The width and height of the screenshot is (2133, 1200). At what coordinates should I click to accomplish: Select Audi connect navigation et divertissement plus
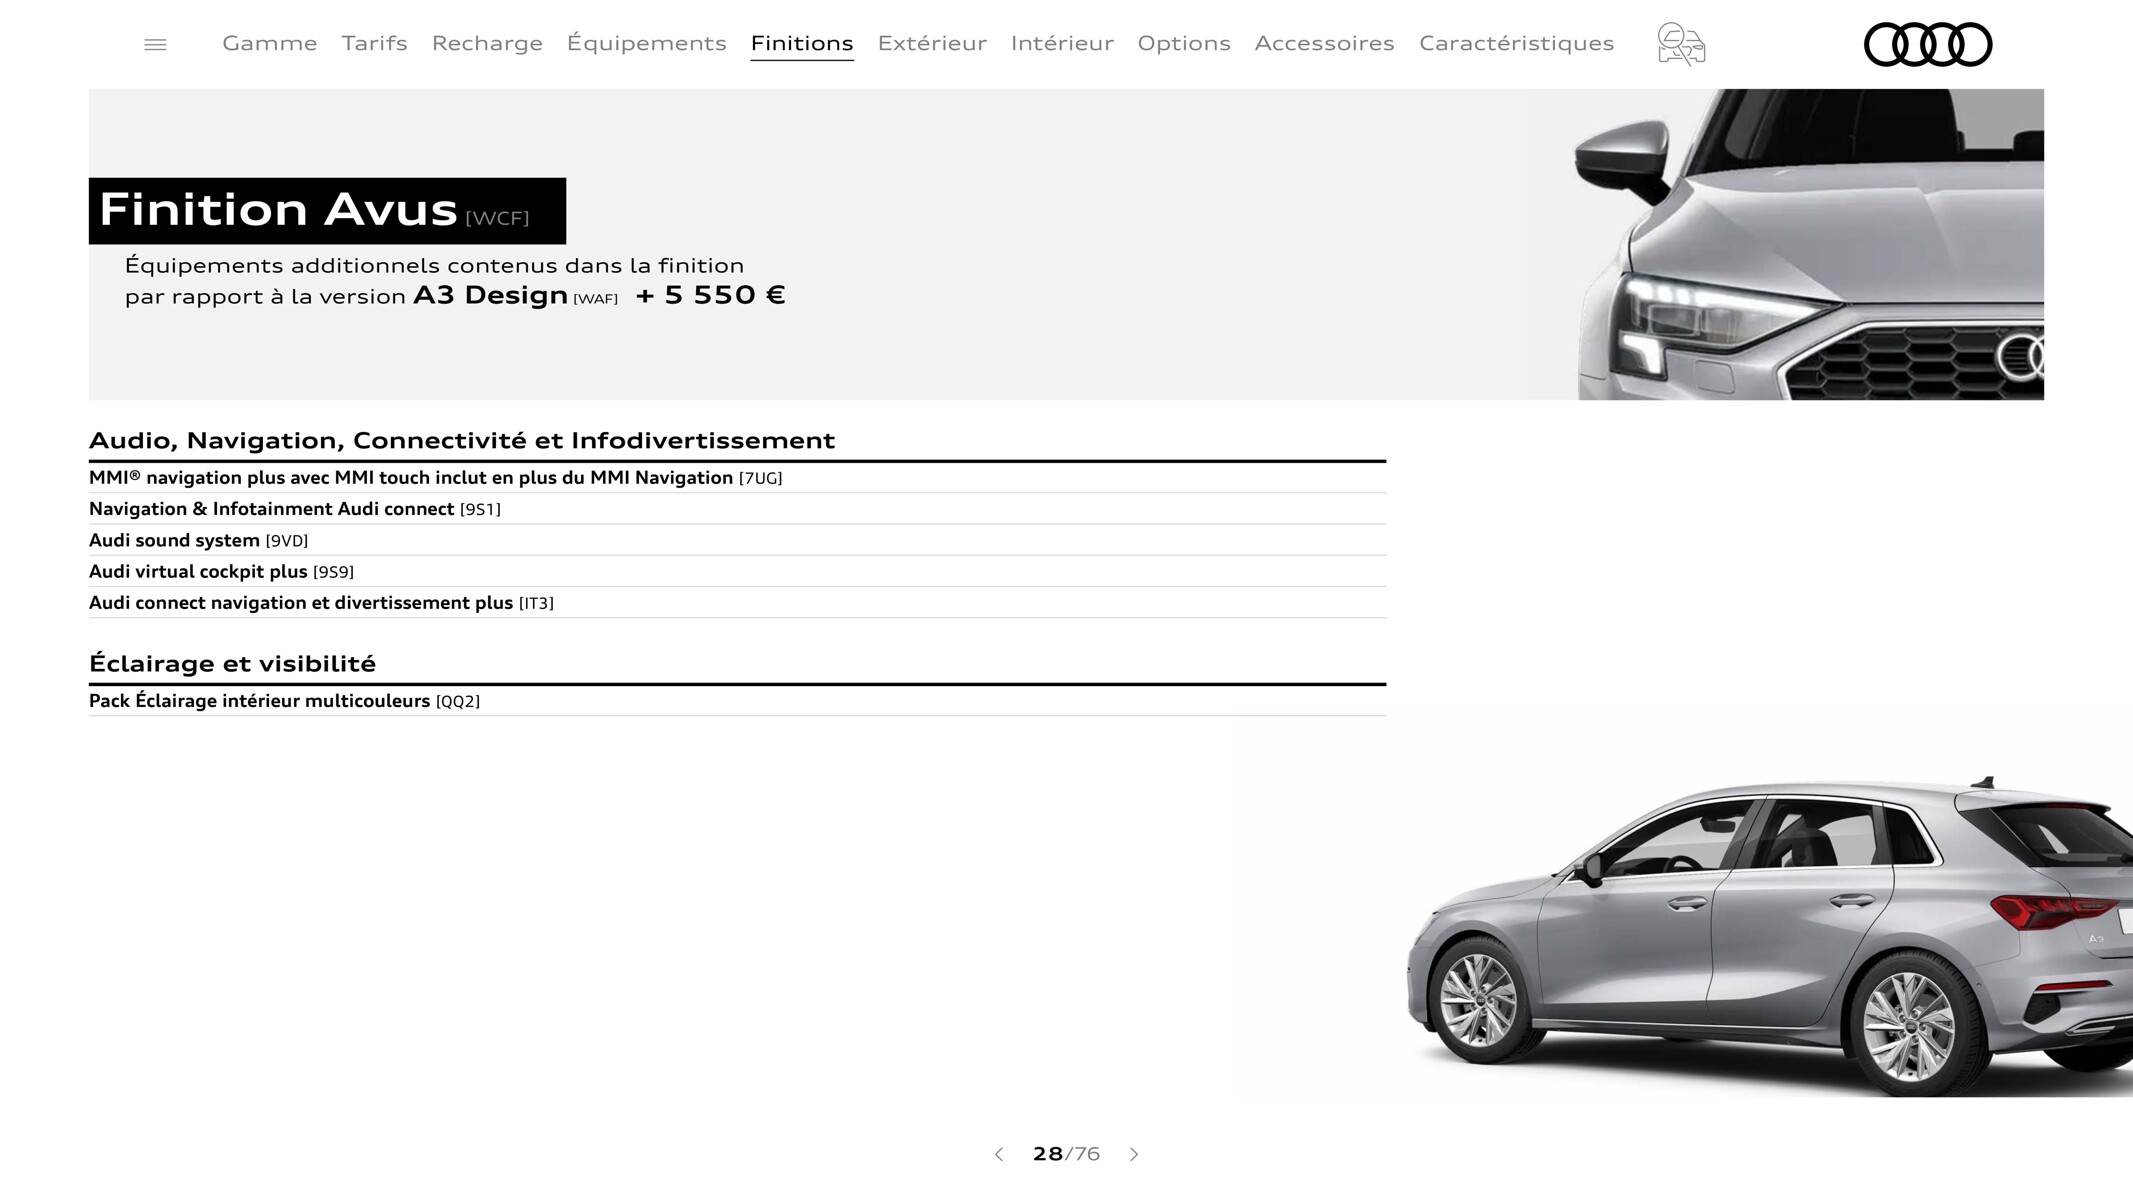point(737,602)
